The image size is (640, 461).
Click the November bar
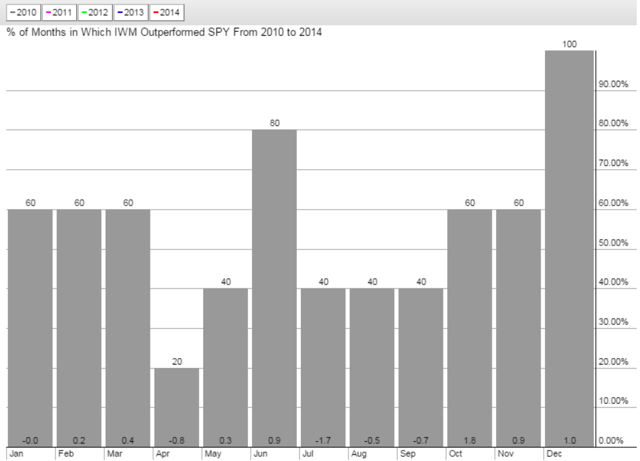pos(519,328)
